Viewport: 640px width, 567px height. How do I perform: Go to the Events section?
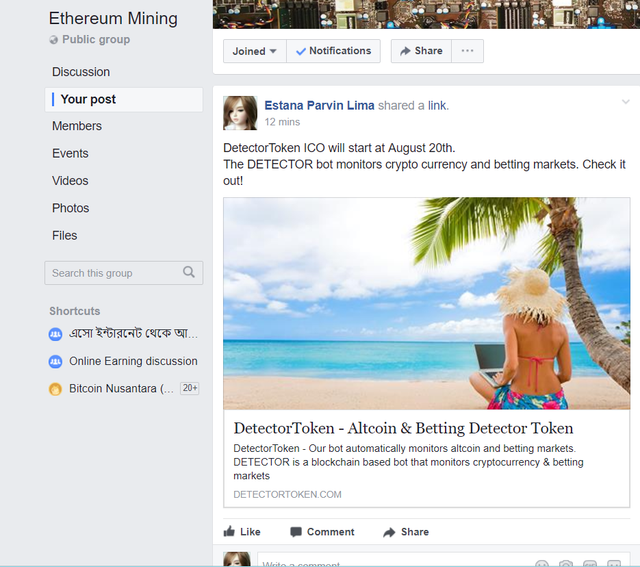click(70, 153)
